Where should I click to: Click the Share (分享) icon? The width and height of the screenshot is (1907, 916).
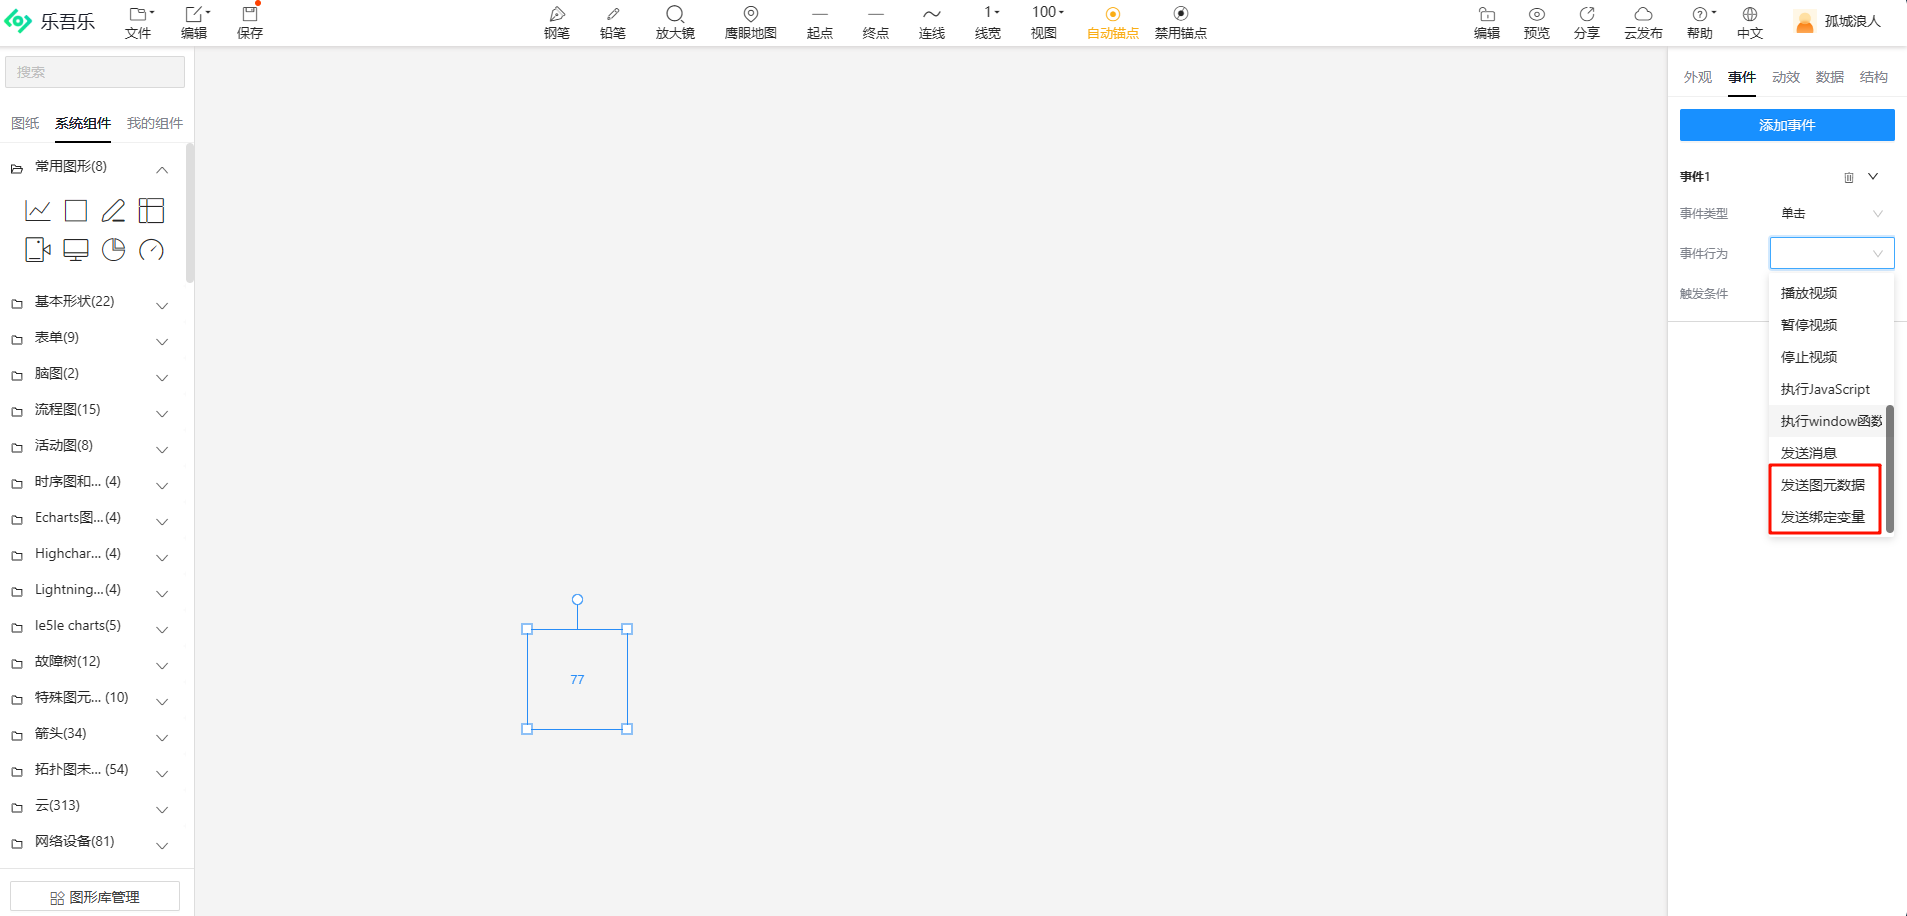point(1586,21)
